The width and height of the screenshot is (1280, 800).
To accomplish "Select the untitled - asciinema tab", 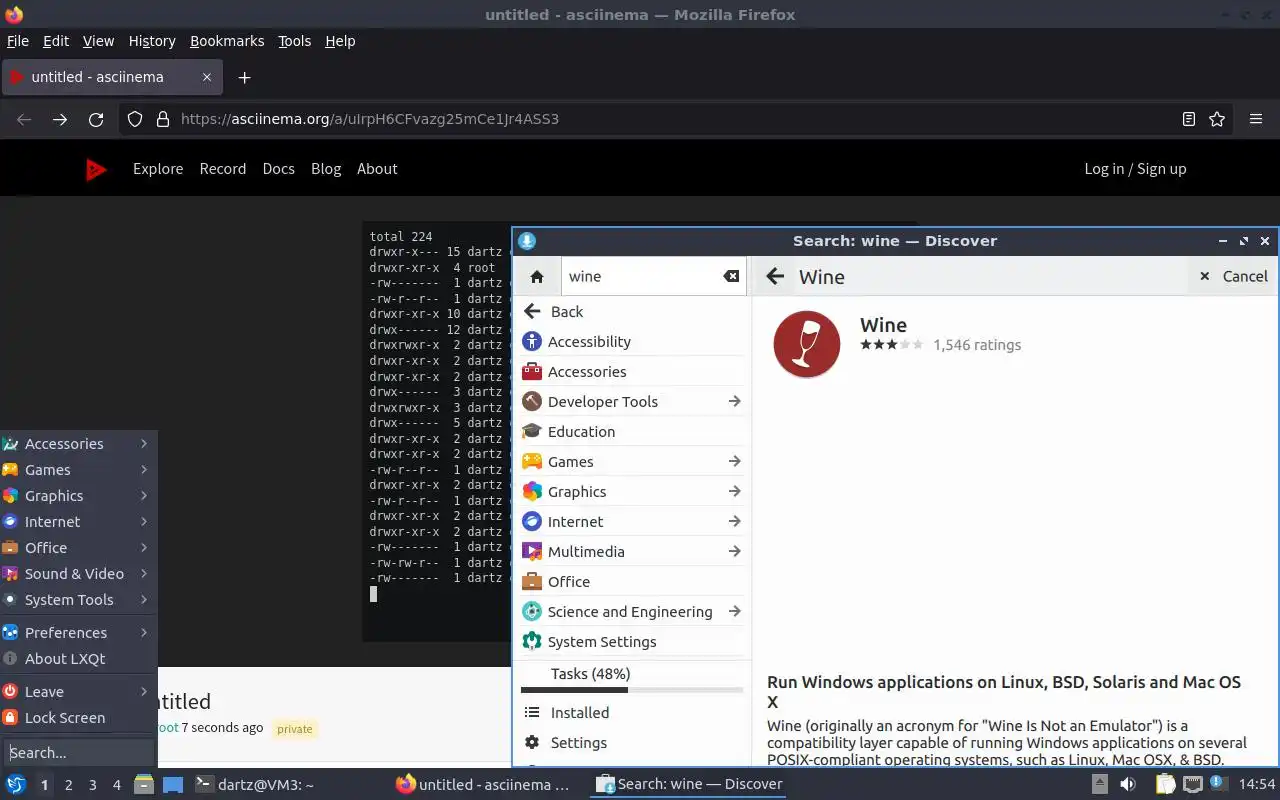I will 110,77.
